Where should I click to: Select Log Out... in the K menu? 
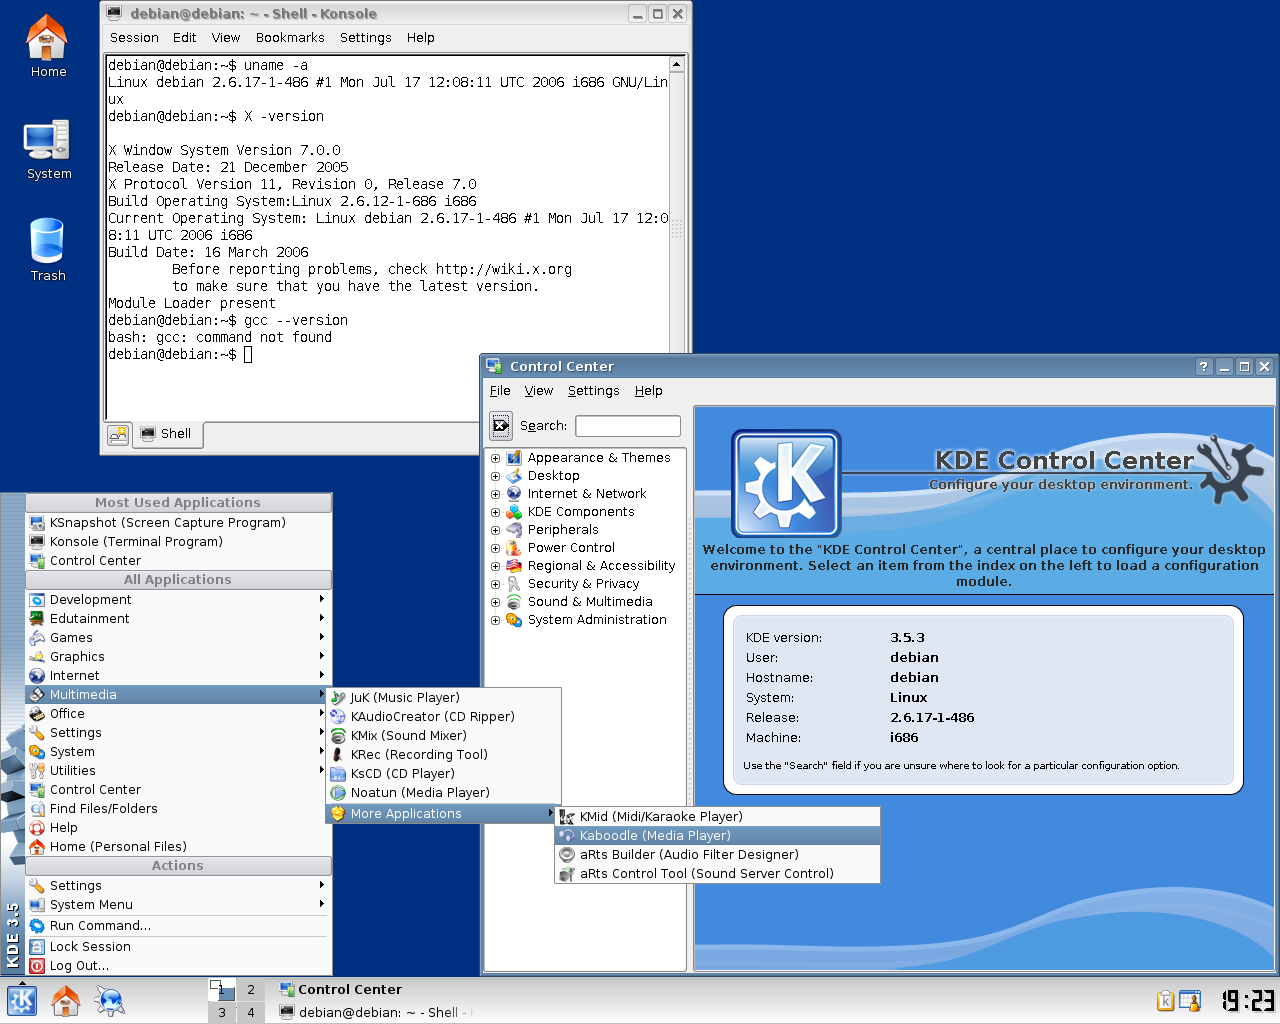point(178,966)
